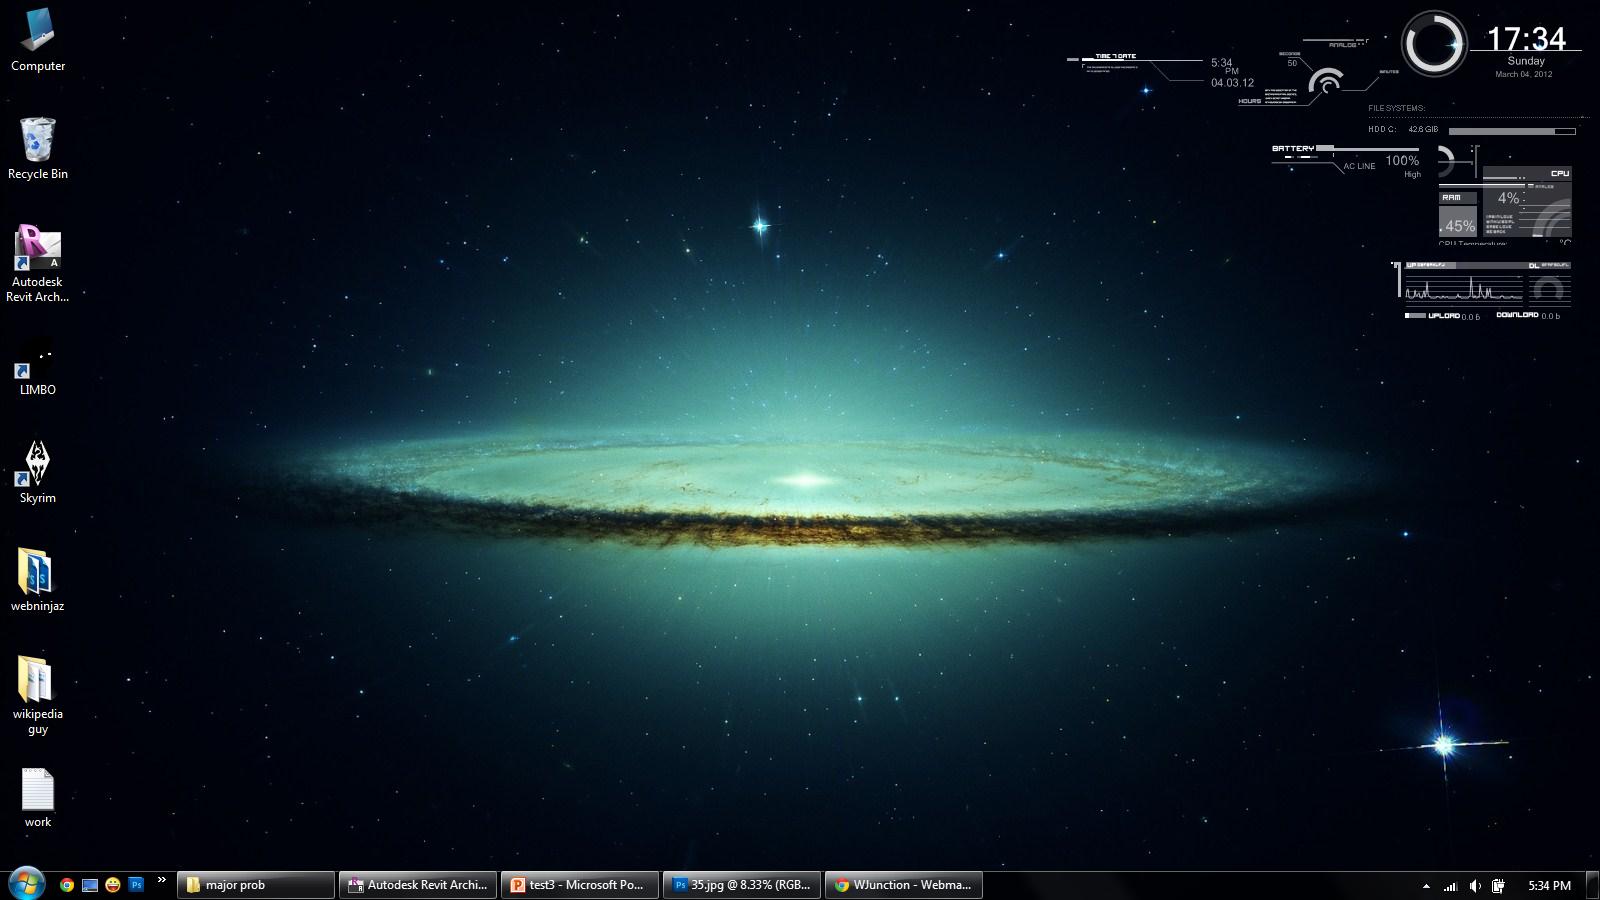Switch to test3 Microsoft PowerPoint window

(x=580, y=885)
